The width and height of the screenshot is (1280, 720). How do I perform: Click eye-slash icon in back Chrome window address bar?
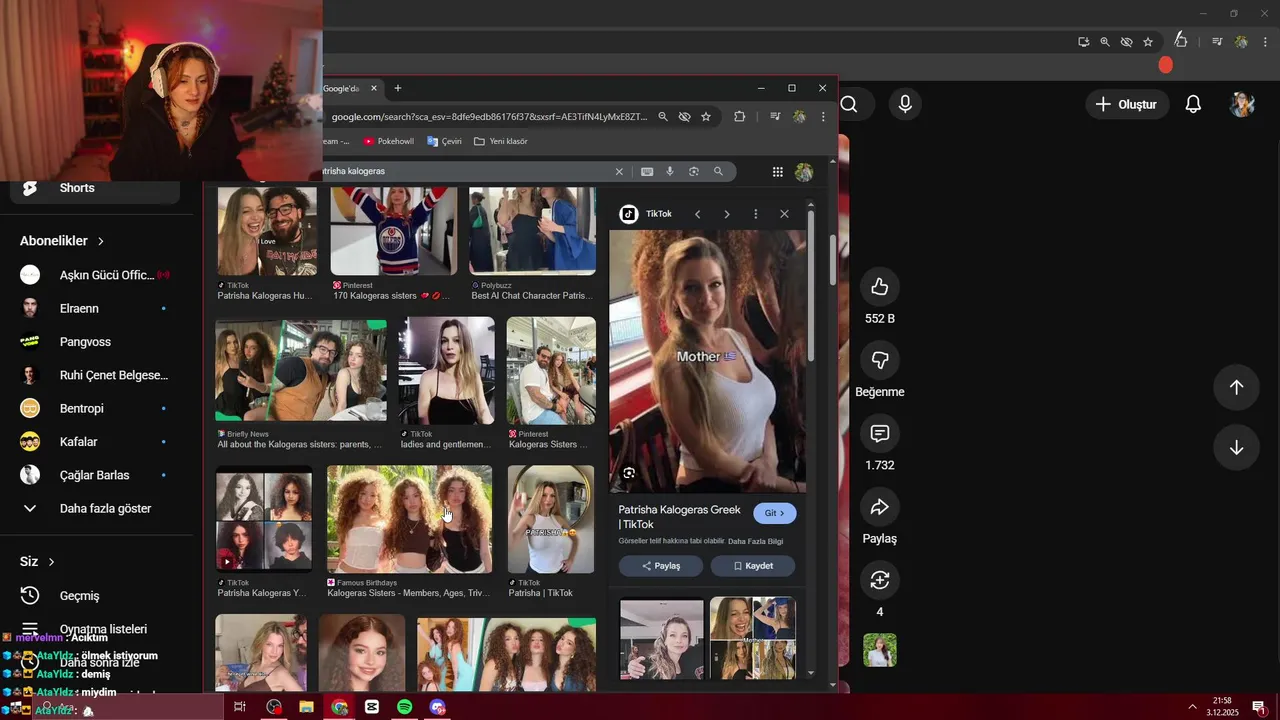(1126, 42)
